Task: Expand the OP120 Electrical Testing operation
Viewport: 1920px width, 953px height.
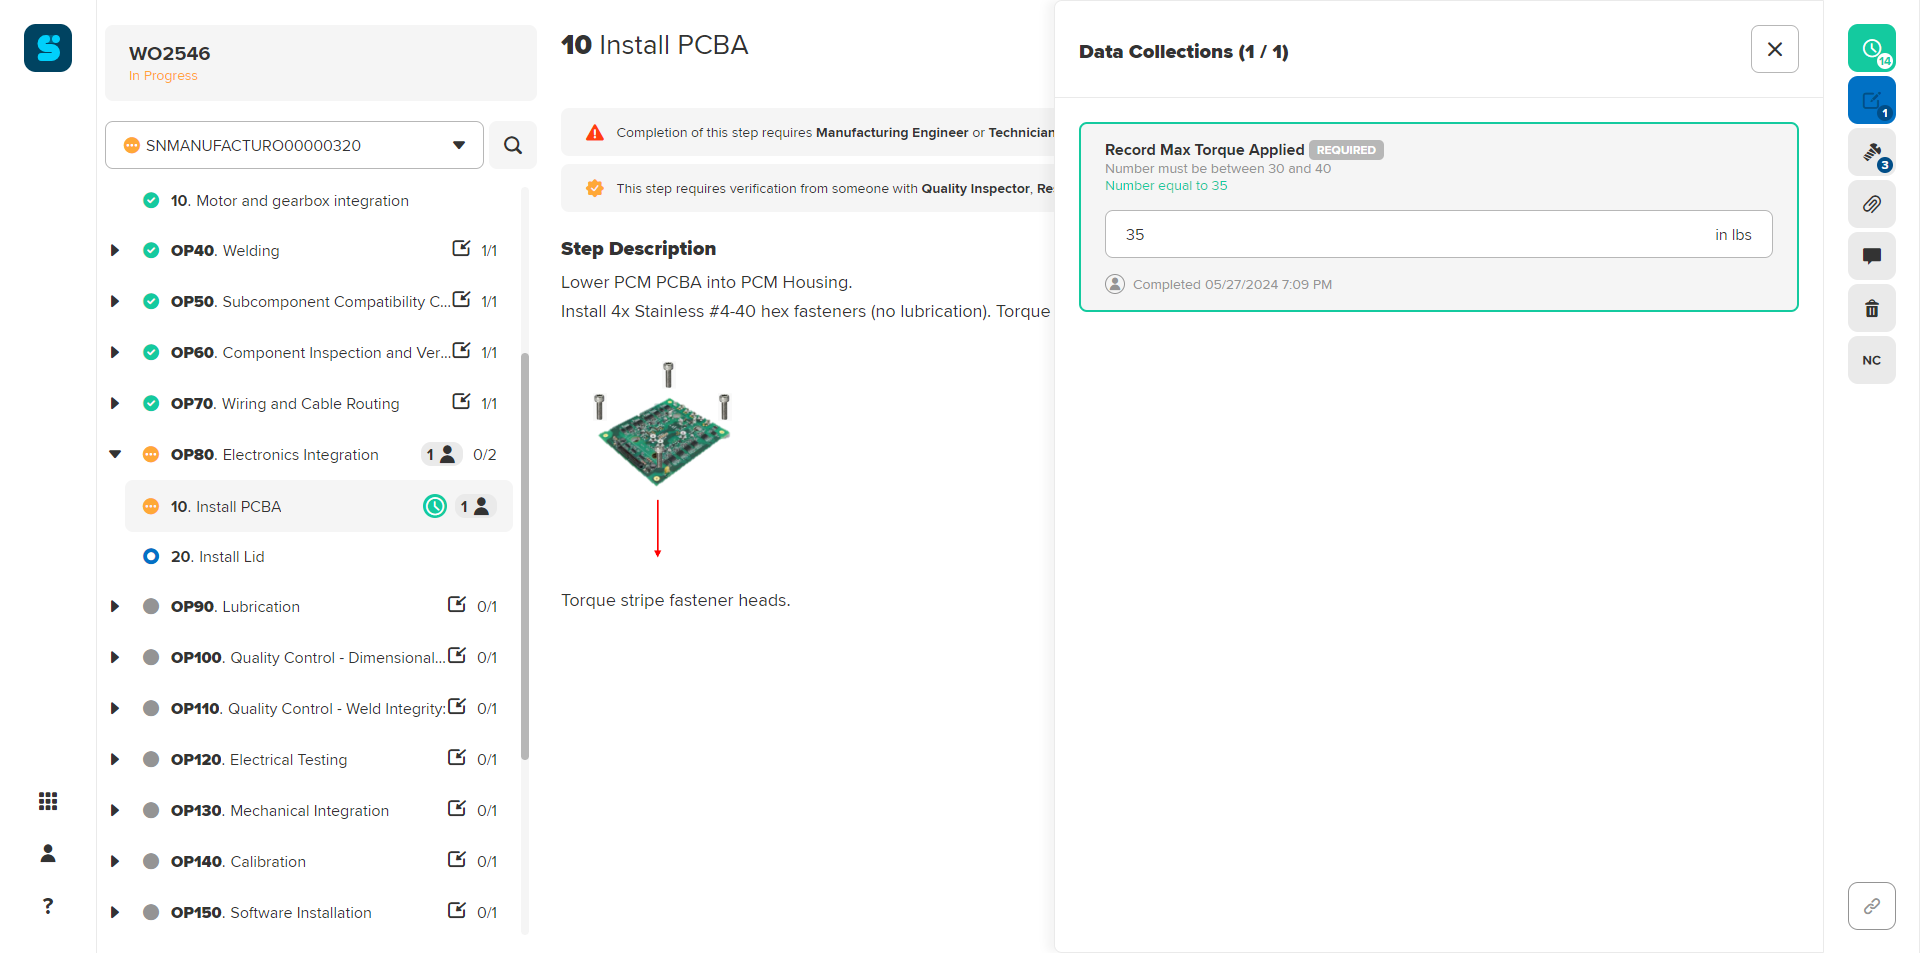Action: point(115,759)
